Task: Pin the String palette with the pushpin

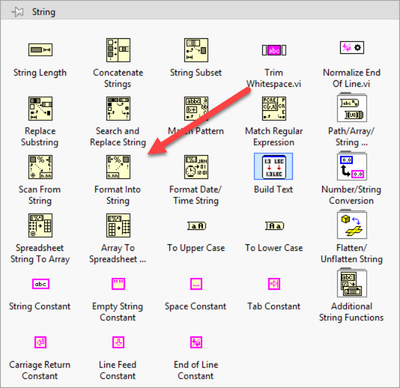Action: point(17,12)
